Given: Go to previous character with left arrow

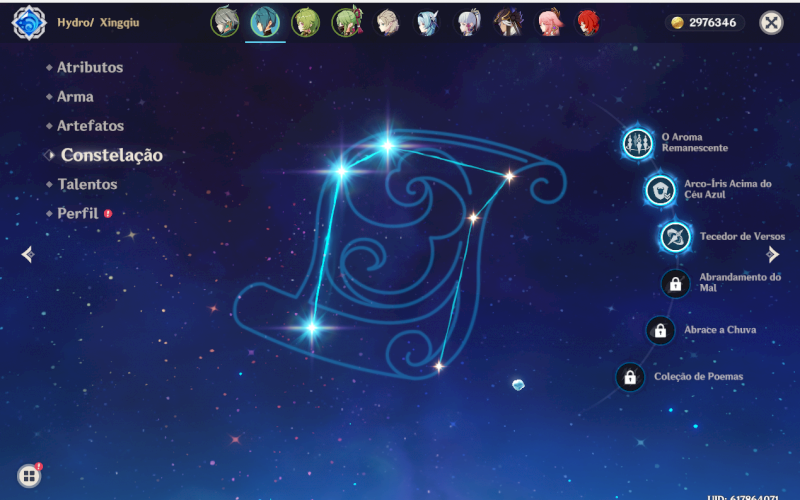Looking at the screenshot, I should [x=28, y=255].
